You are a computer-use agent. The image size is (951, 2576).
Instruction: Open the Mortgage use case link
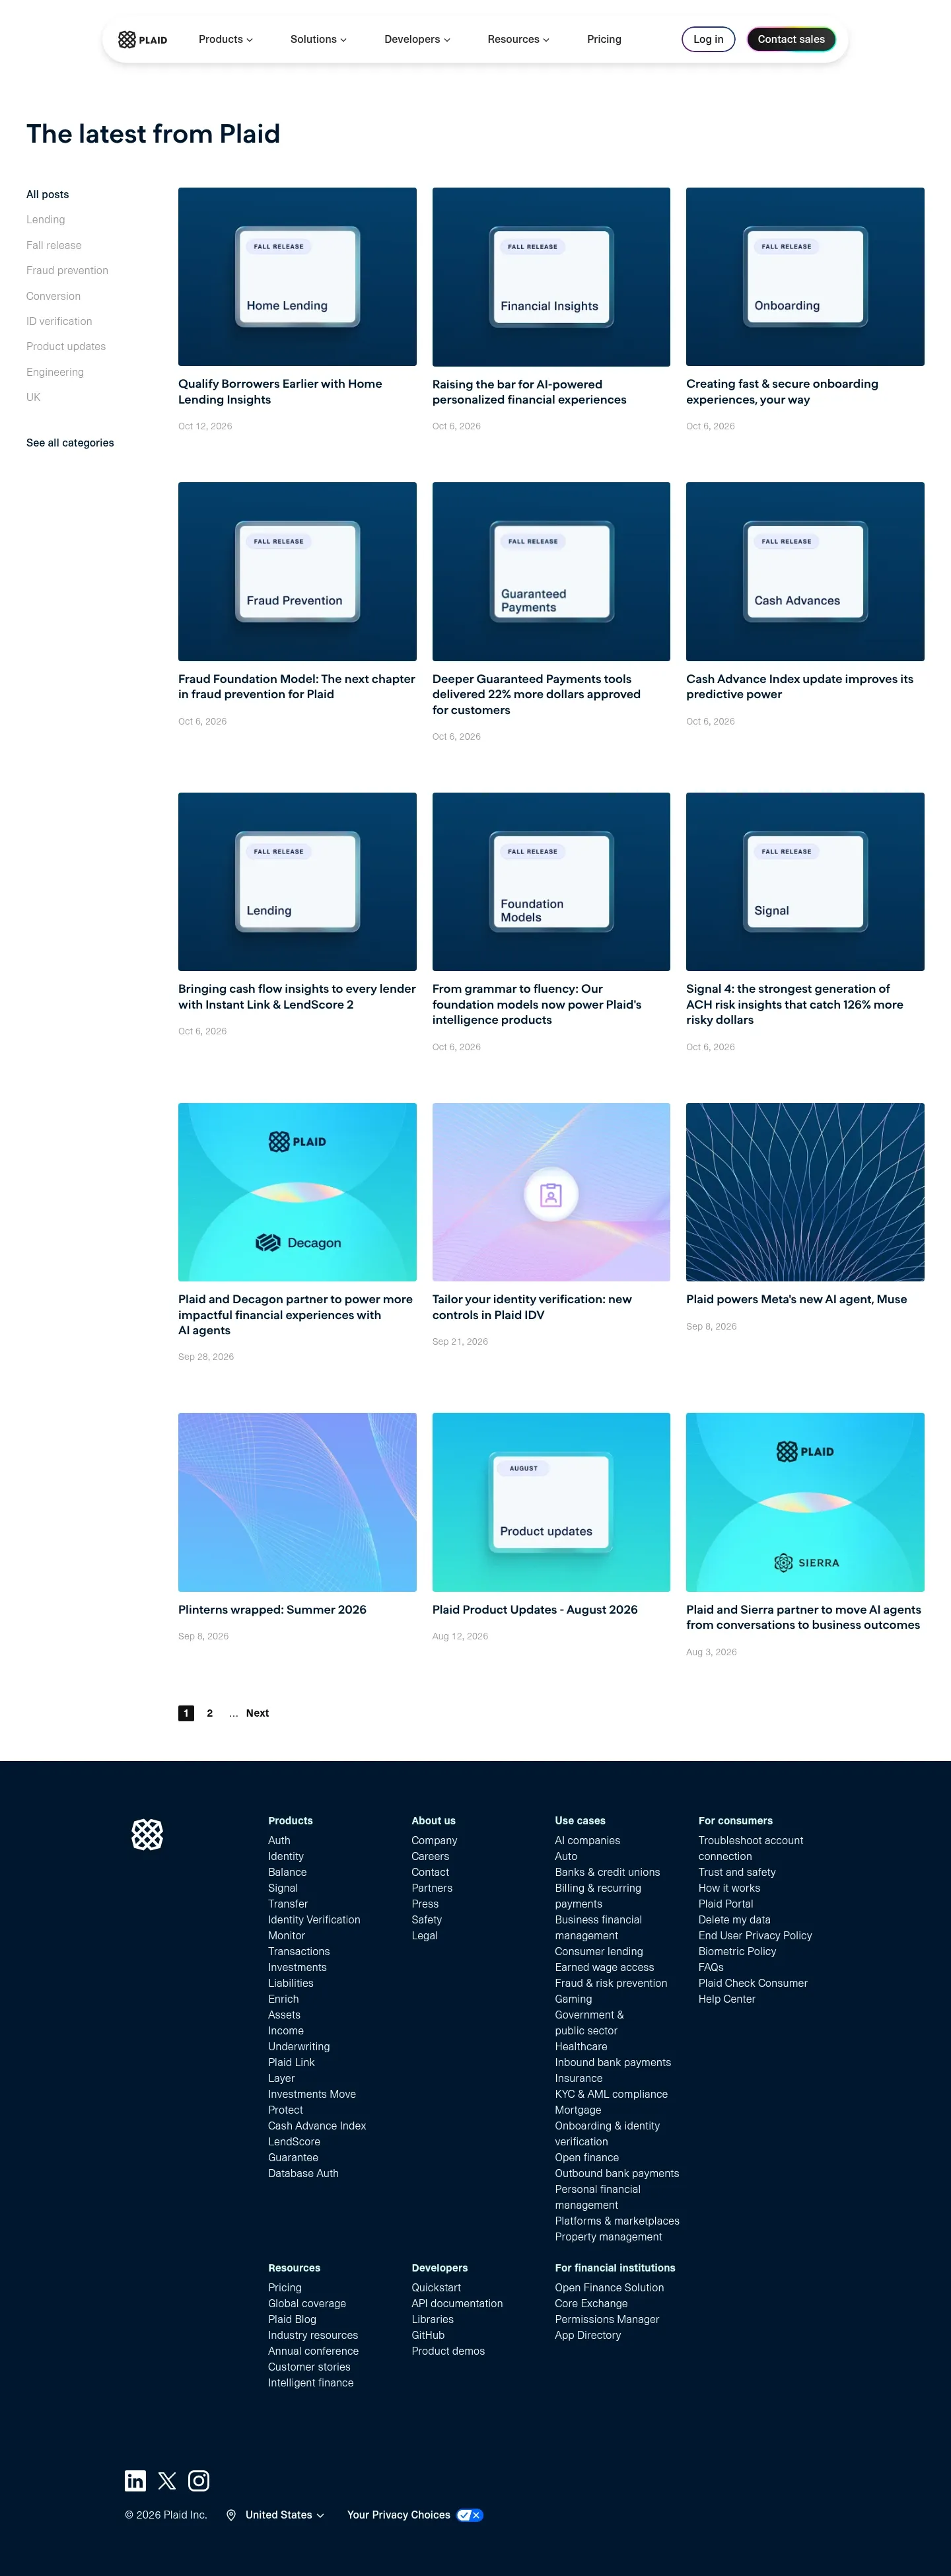pyautogui.click(x=578, y=2110)
